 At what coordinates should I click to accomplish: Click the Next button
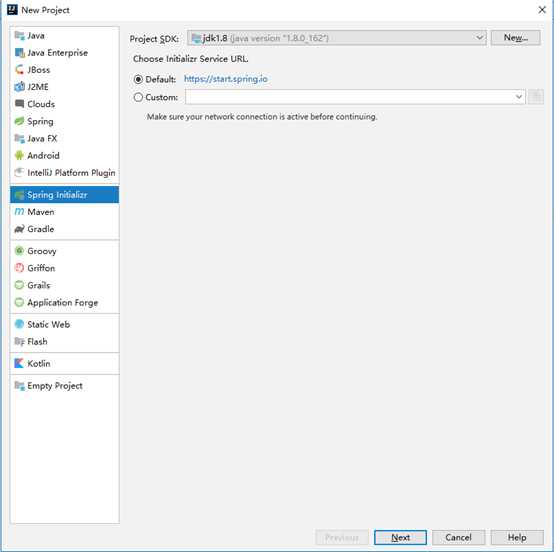(400, 538)
